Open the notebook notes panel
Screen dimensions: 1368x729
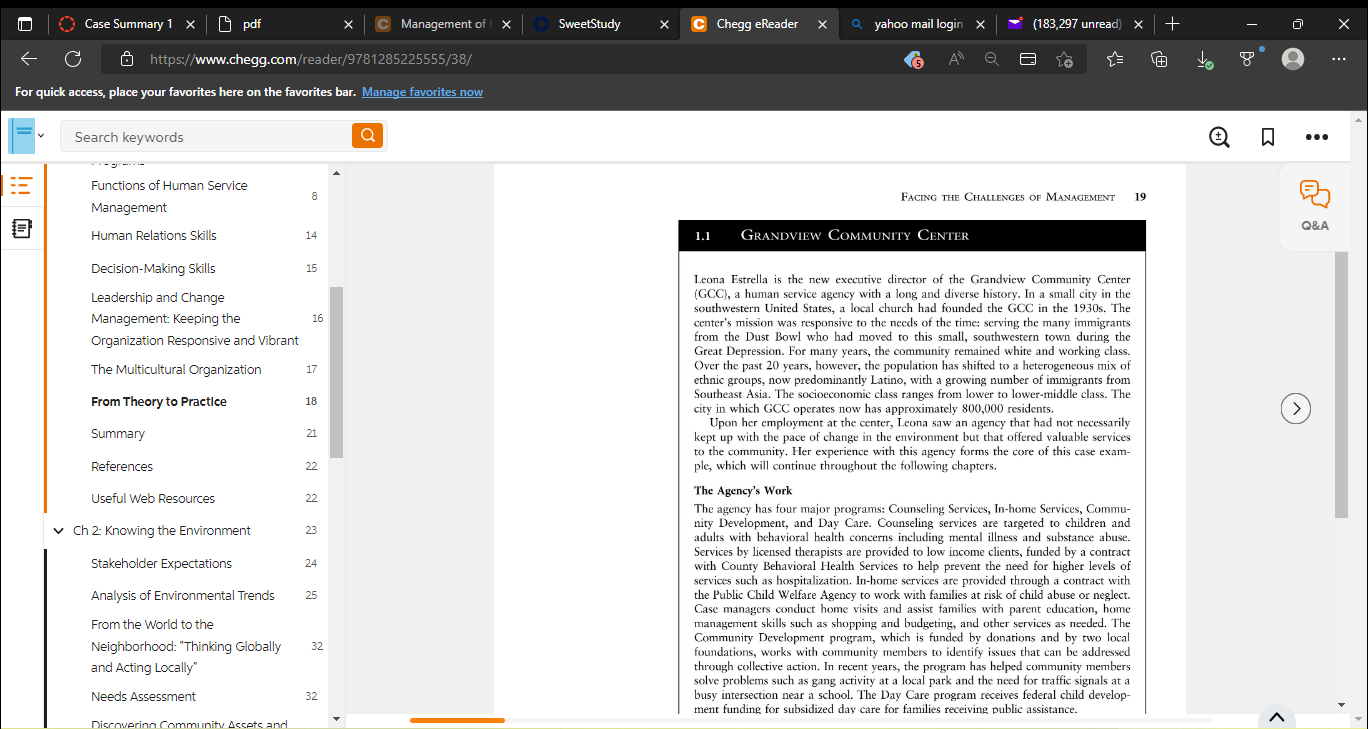tap(20, 229)
